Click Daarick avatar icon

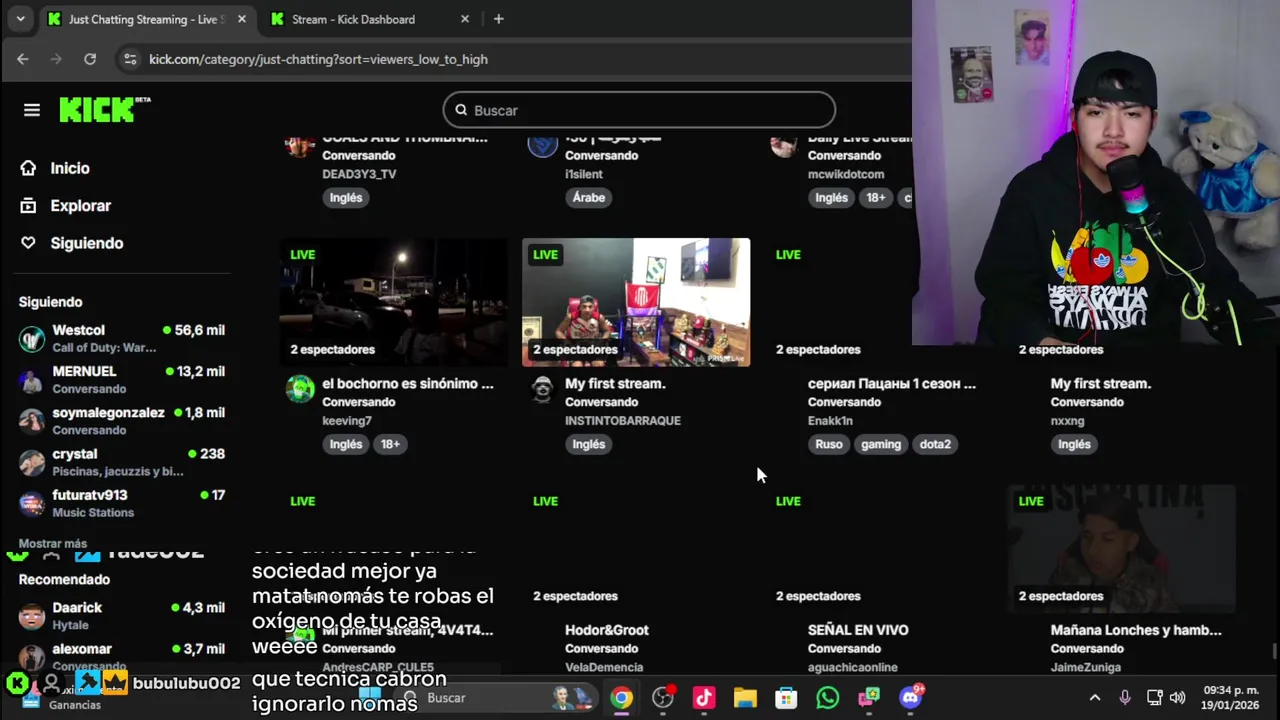click(x=32, y=616)
